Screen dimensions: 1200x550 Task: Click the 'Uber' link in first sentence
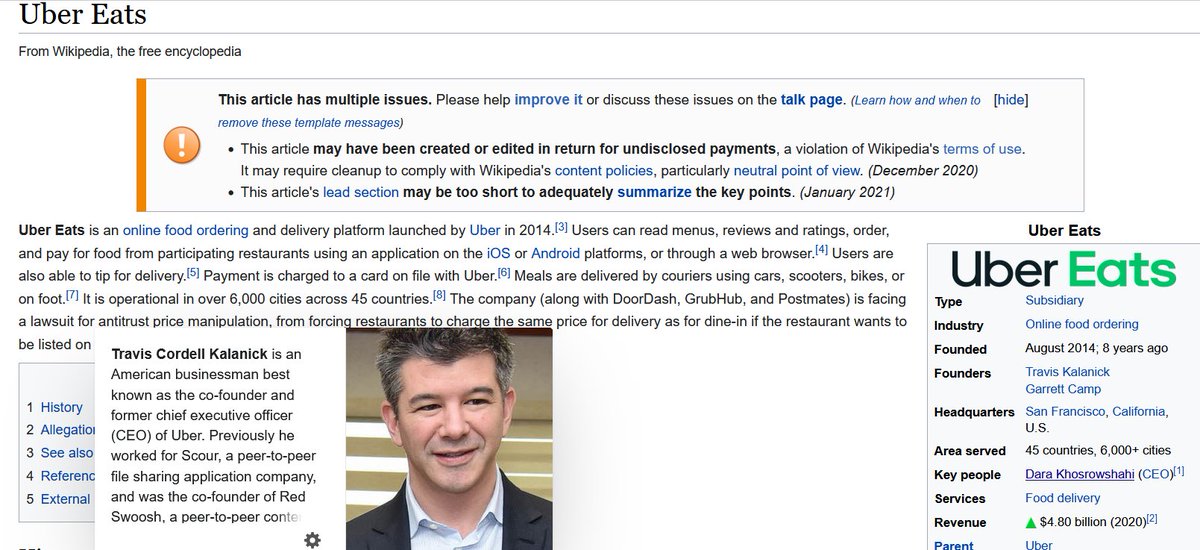pyautogui.click(x=485, y=230)
